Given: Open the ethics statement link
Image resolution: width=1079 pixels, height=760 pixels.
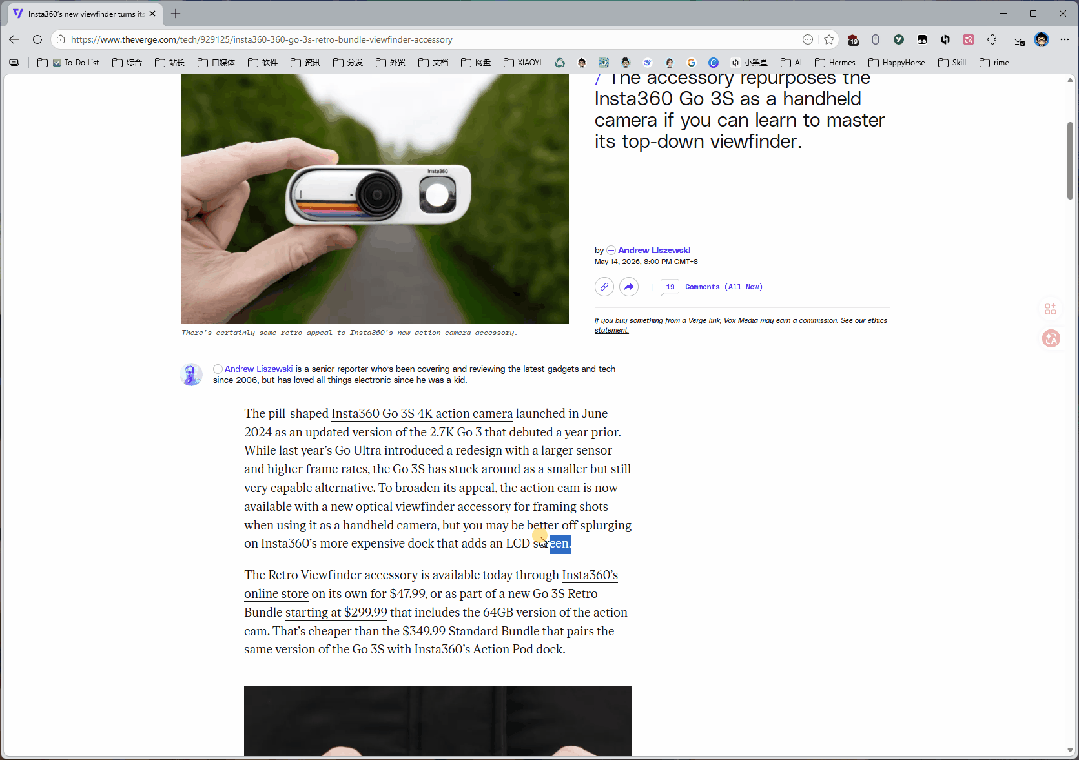Looking at the screenshot, I should point(611,330).
